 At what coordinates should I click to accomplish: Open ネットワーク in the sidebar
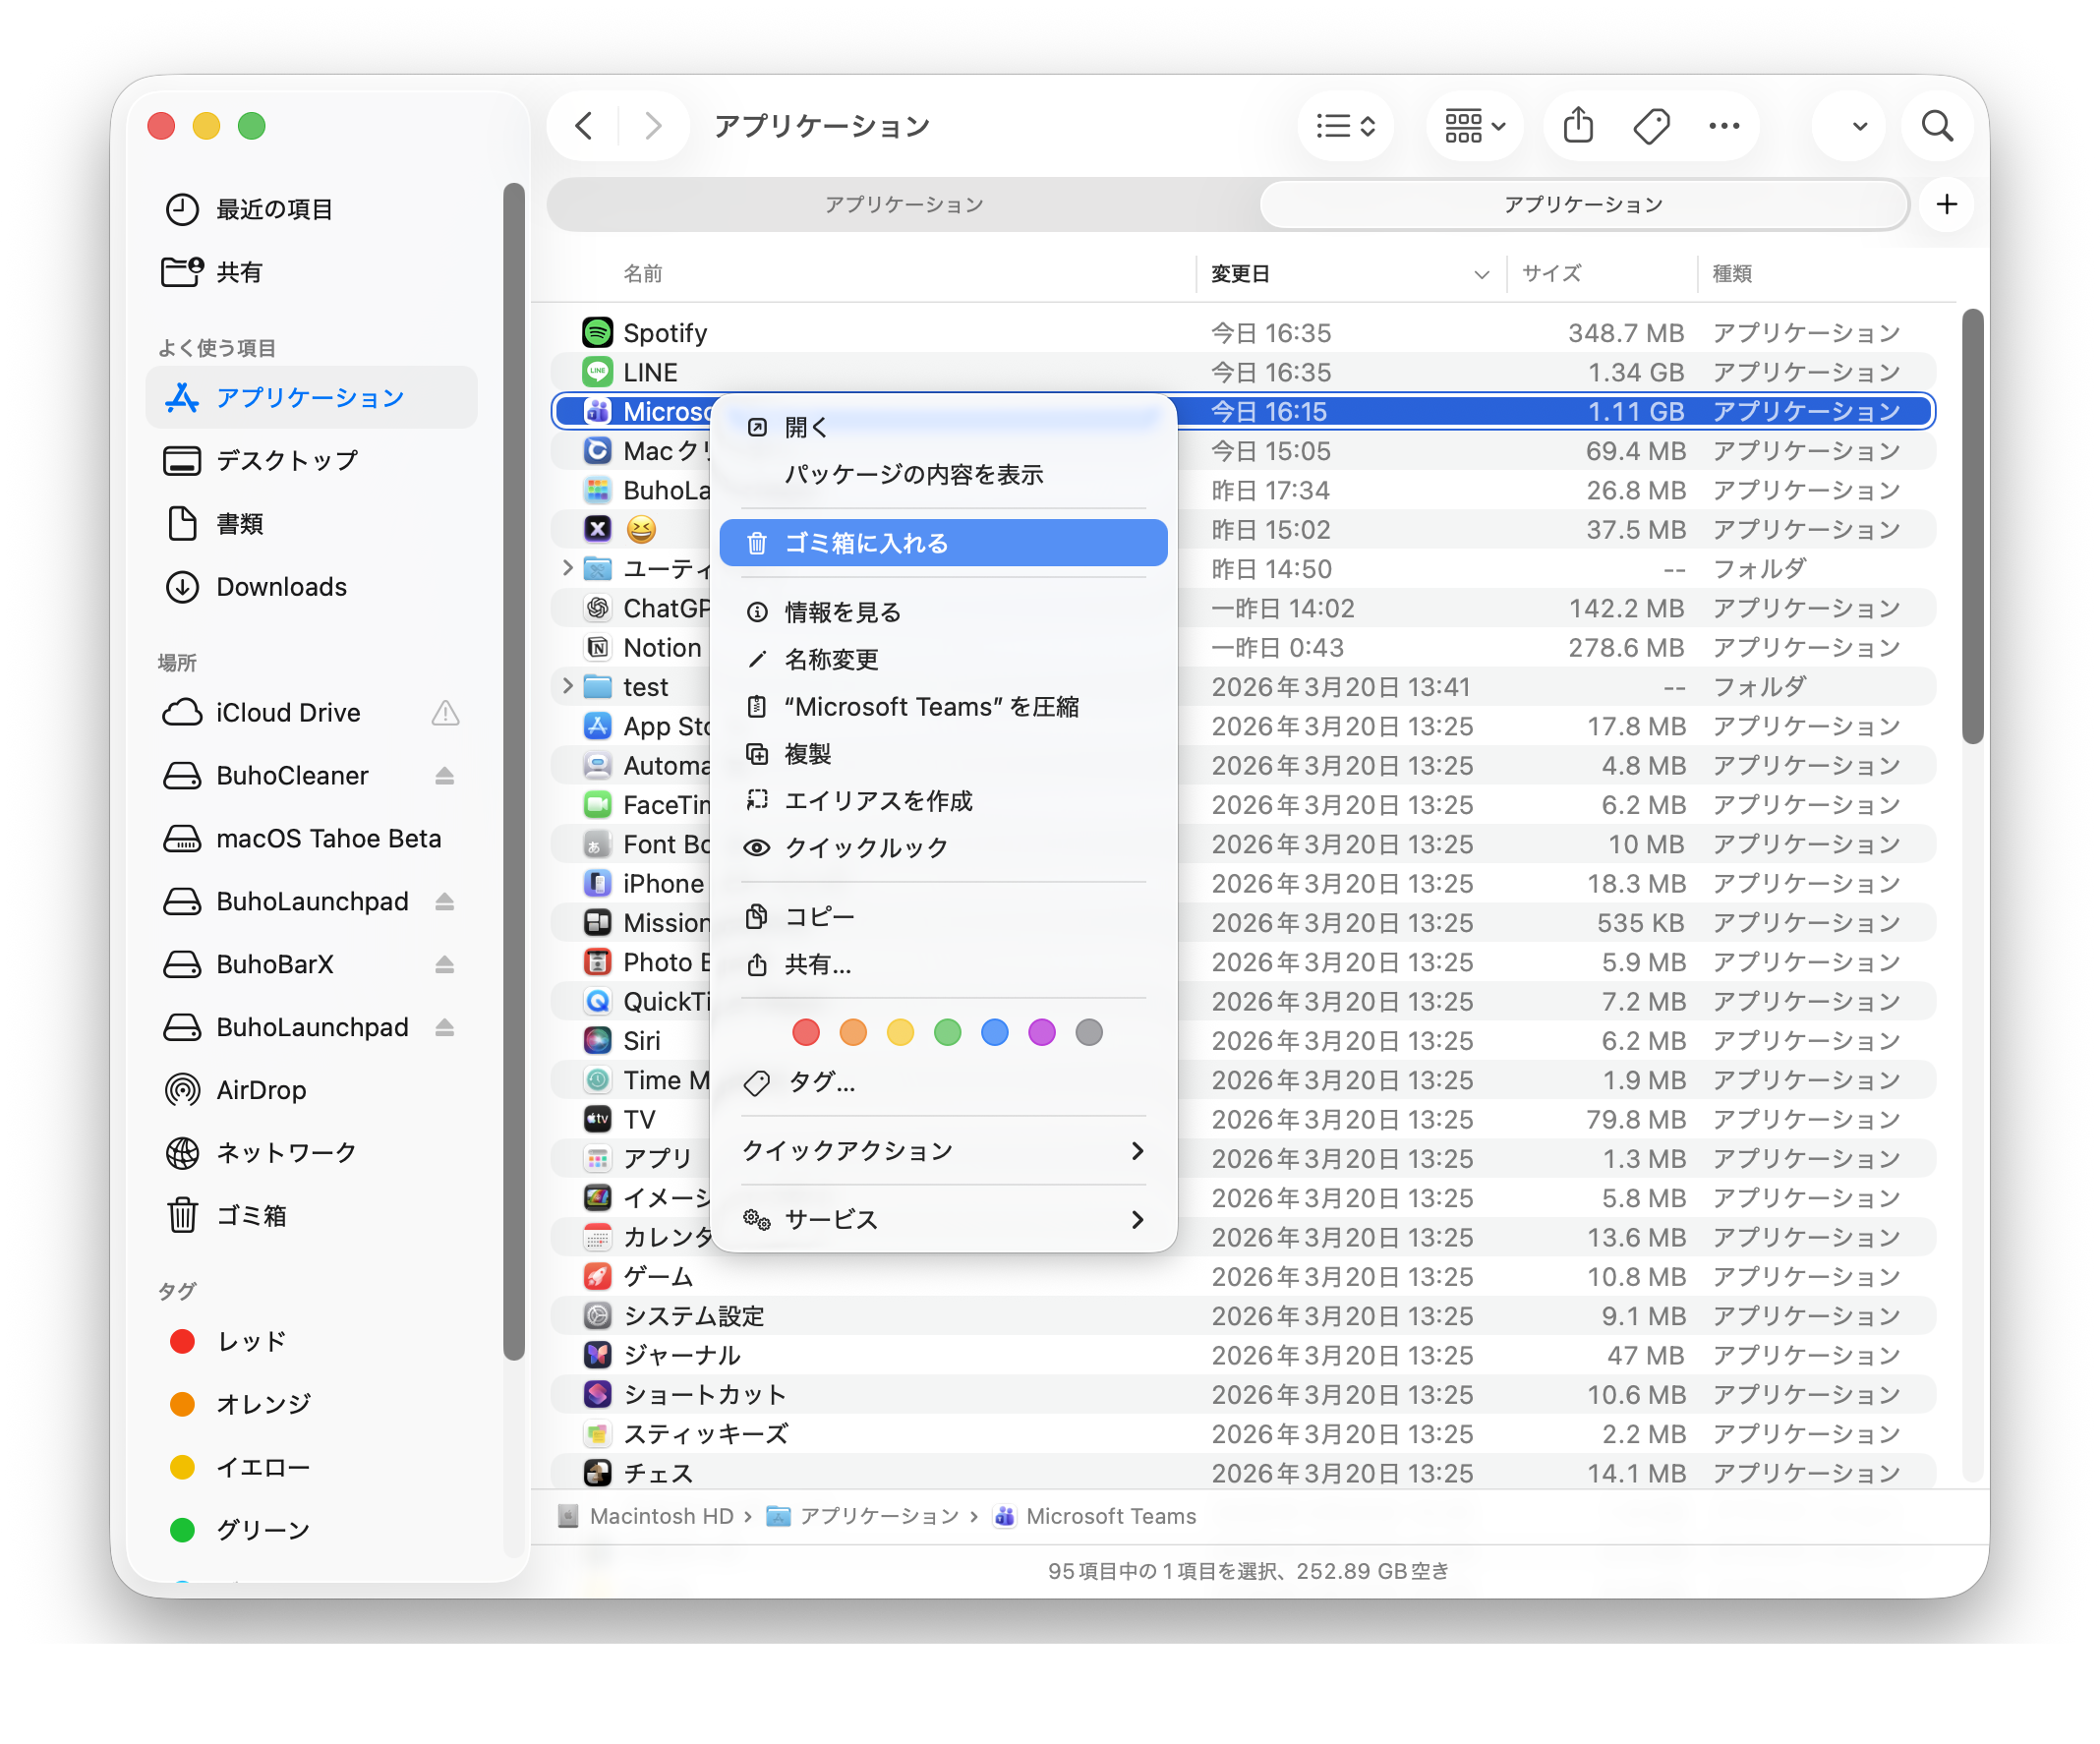point(310,1153)
